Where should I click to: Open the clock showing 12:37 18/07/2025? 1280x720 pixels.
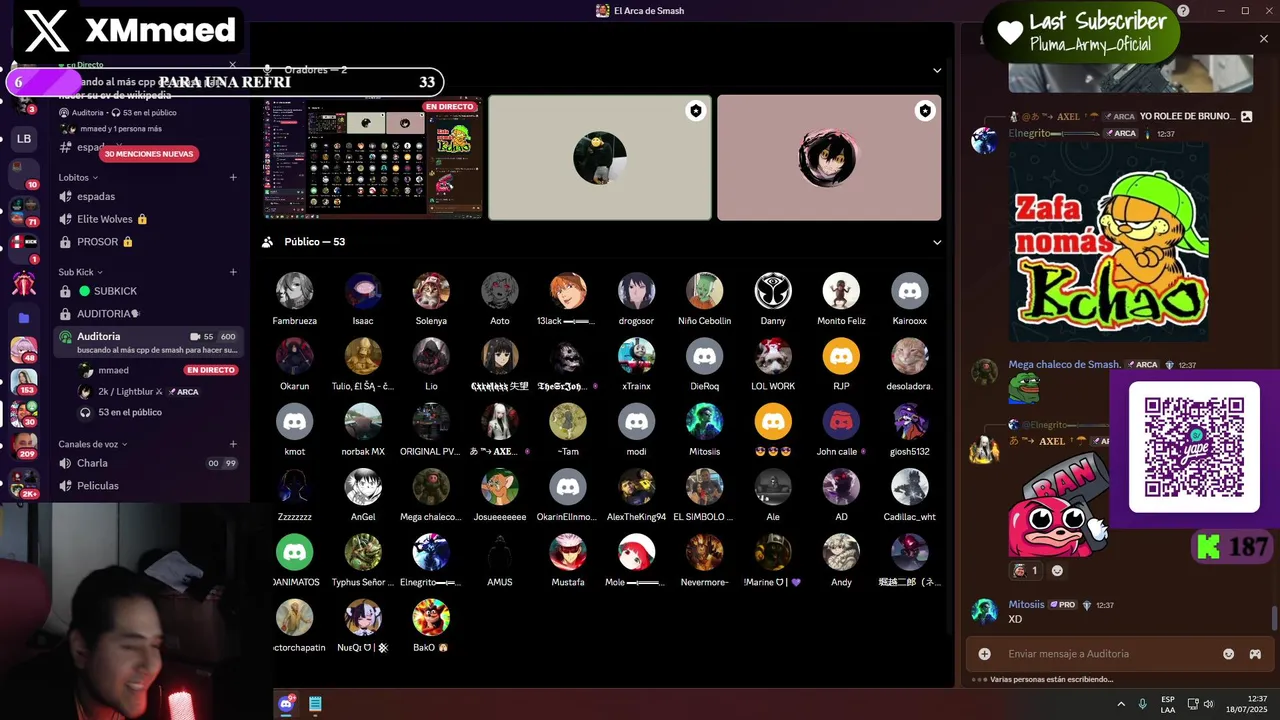pyautogui.click(x=1246, y=704)
